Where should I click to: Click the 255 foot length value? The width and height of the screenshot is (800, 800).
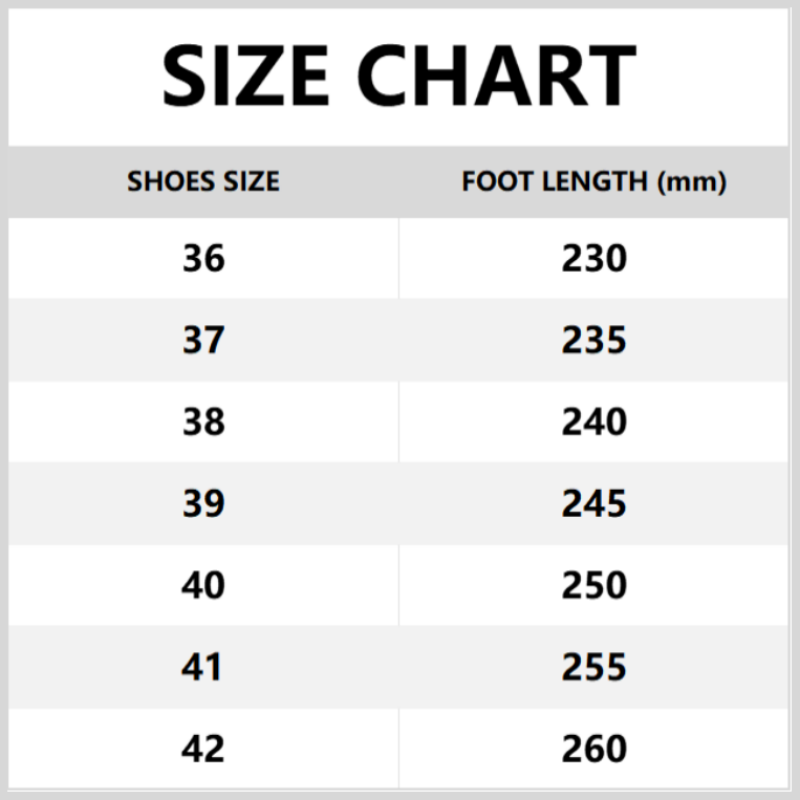(594, 667)
